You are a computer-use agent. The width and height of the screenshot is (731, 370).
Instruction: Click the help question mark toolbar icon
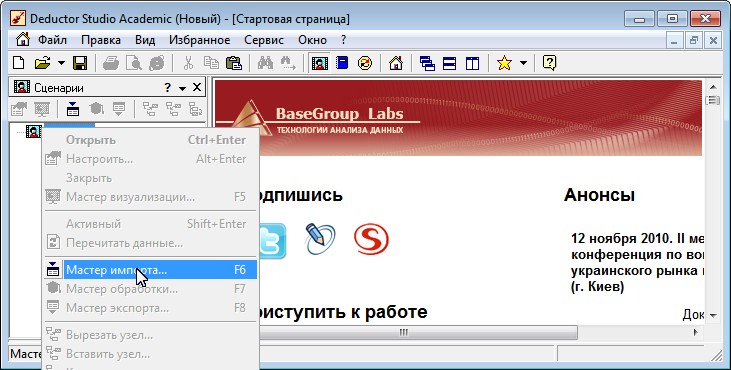pos(550,63)
